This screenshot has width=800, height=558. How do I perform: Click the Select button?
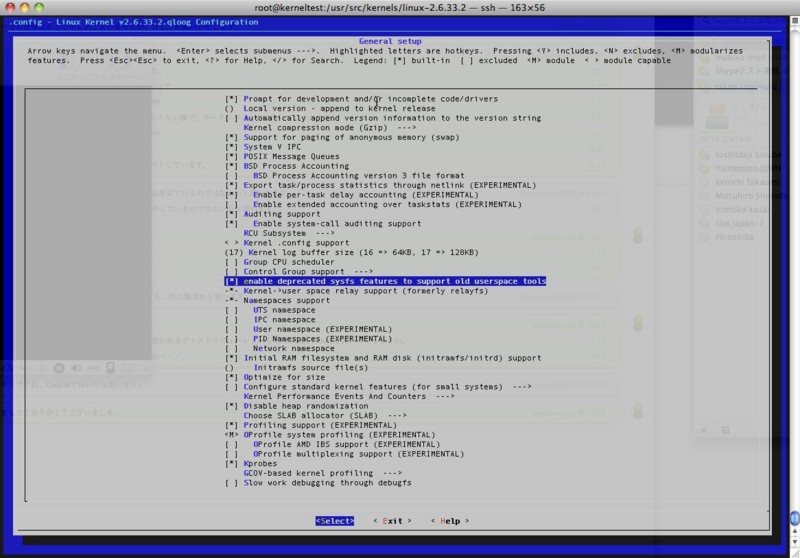point(335,521)
